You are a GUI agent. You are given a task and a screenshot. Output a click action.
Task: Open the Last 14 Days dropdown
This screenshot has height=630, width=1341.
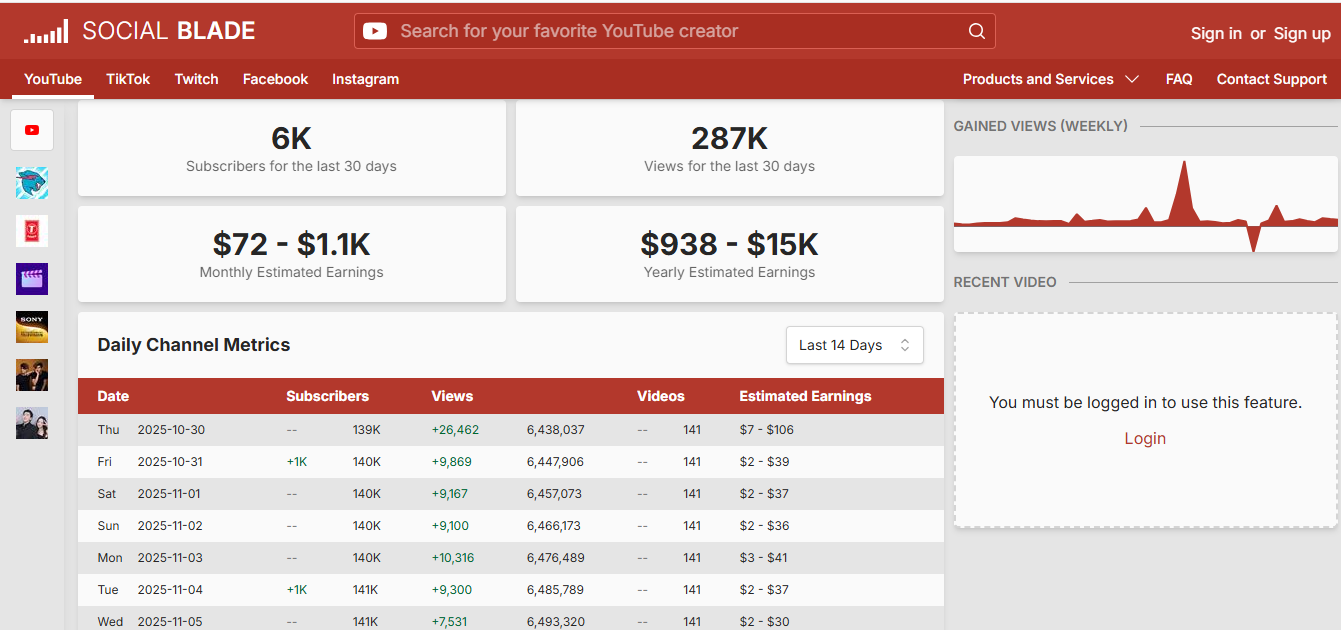[x=855, y=344]
